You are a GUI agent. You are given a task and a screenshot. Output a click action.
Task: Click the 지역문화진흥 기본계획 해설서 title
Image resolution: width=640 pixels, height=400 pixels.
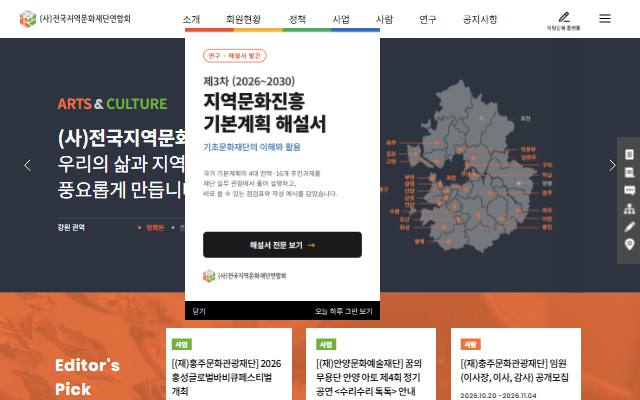click(264, 113)
